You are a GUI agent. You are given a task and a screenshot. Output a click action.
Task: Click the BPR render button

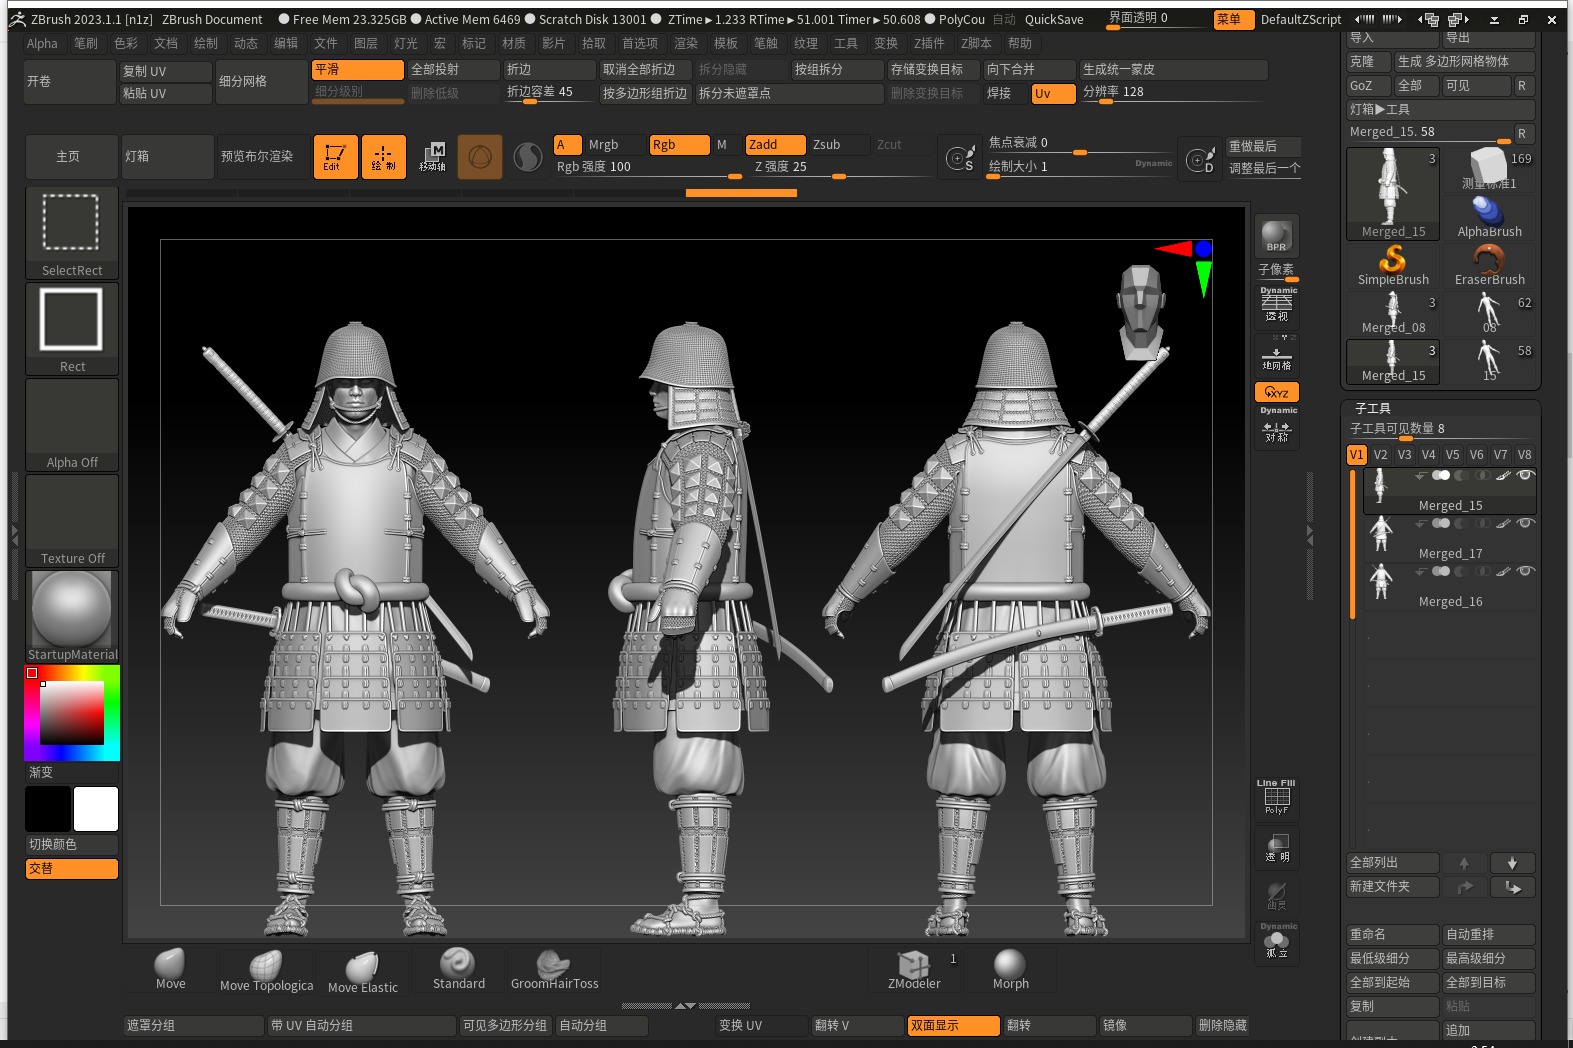(1276, 237)
